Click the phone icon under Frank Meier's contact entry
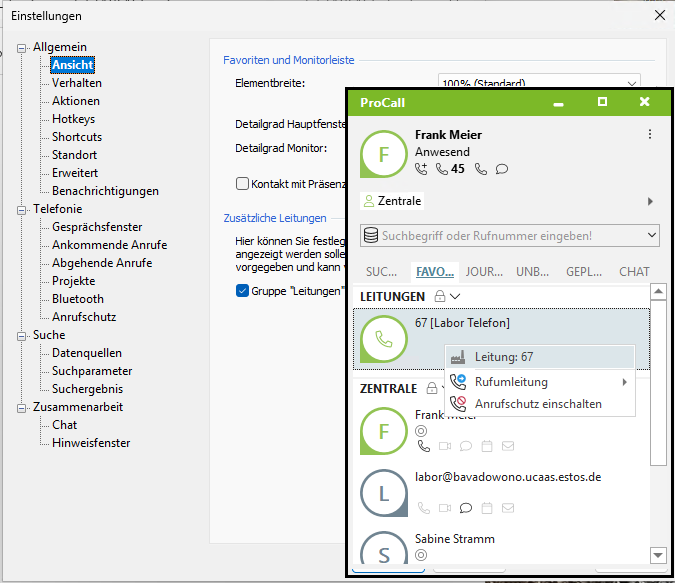 [x=423, y=446]
